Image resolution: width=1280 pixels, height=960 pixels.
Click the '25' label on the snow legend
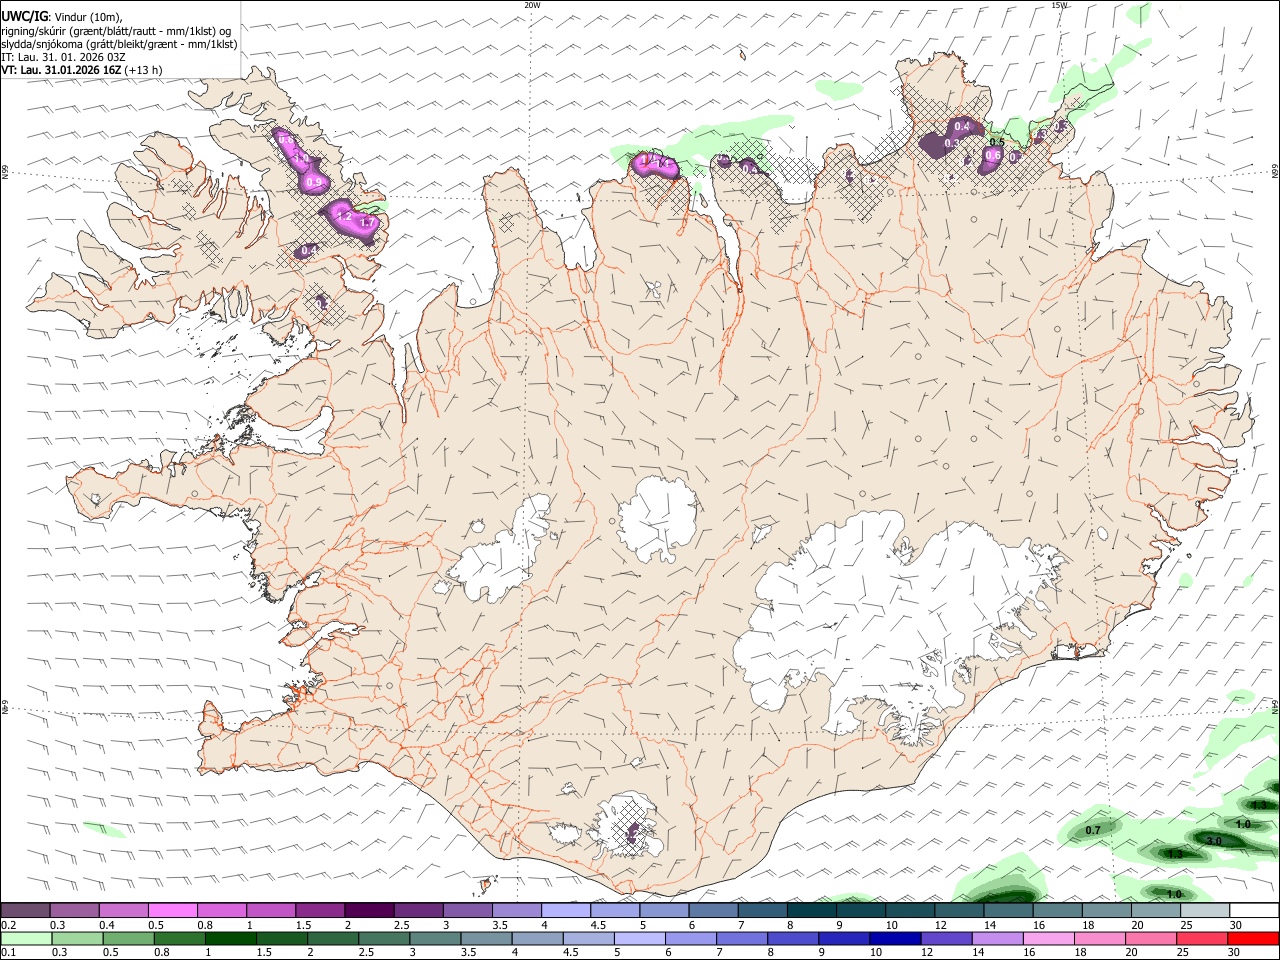click(x=1185, y=925)
